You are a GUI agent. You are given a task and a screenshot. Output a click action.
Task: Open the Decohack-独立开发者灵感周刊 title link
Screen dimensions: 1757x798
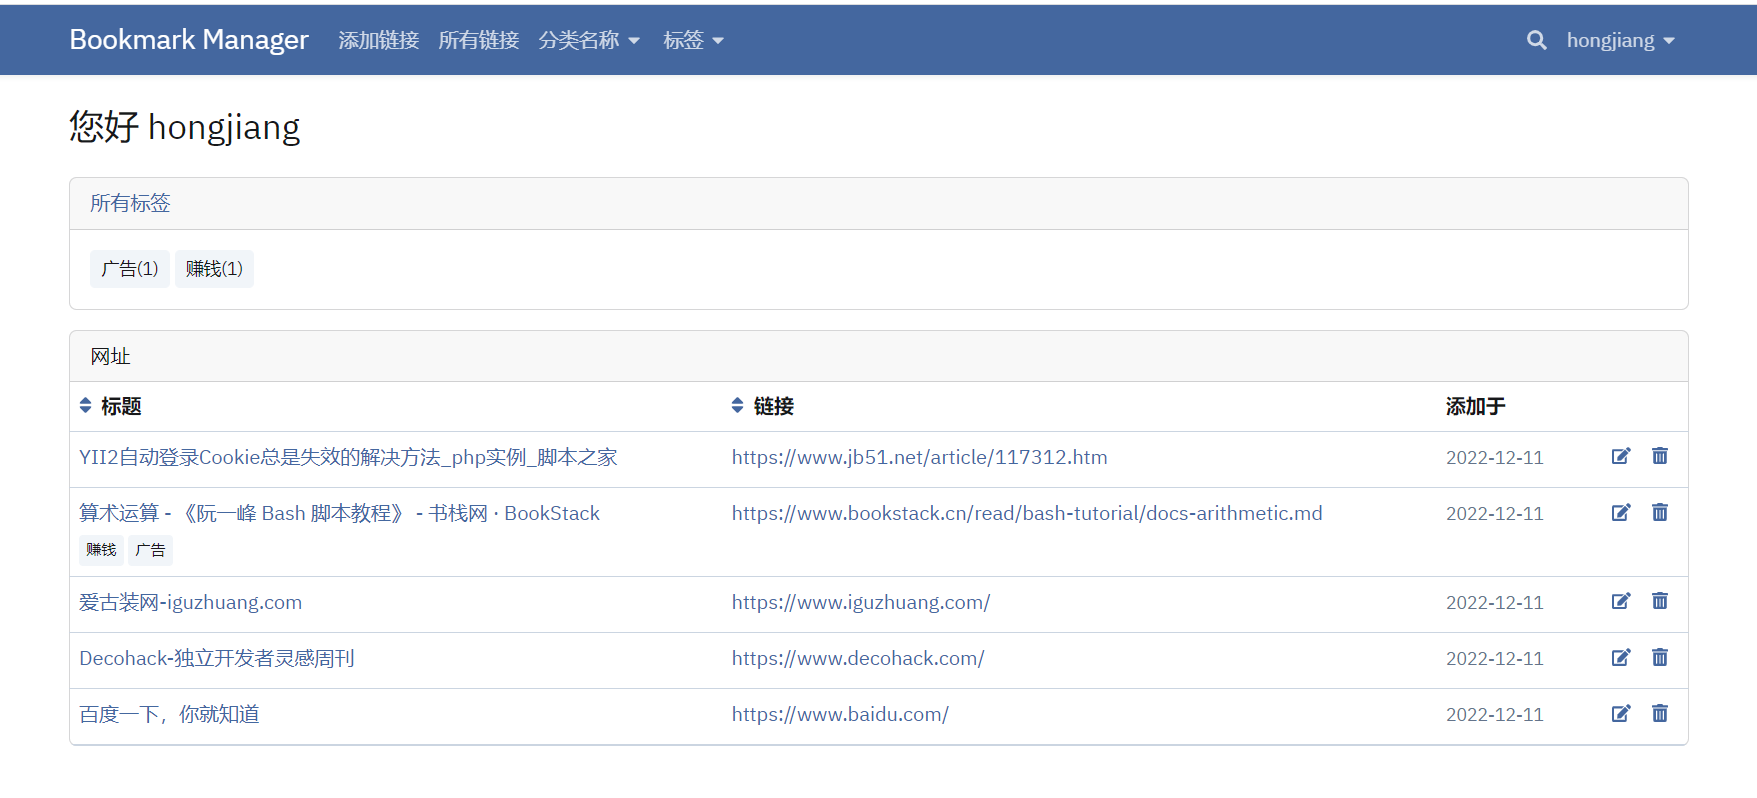coord(217,658)
